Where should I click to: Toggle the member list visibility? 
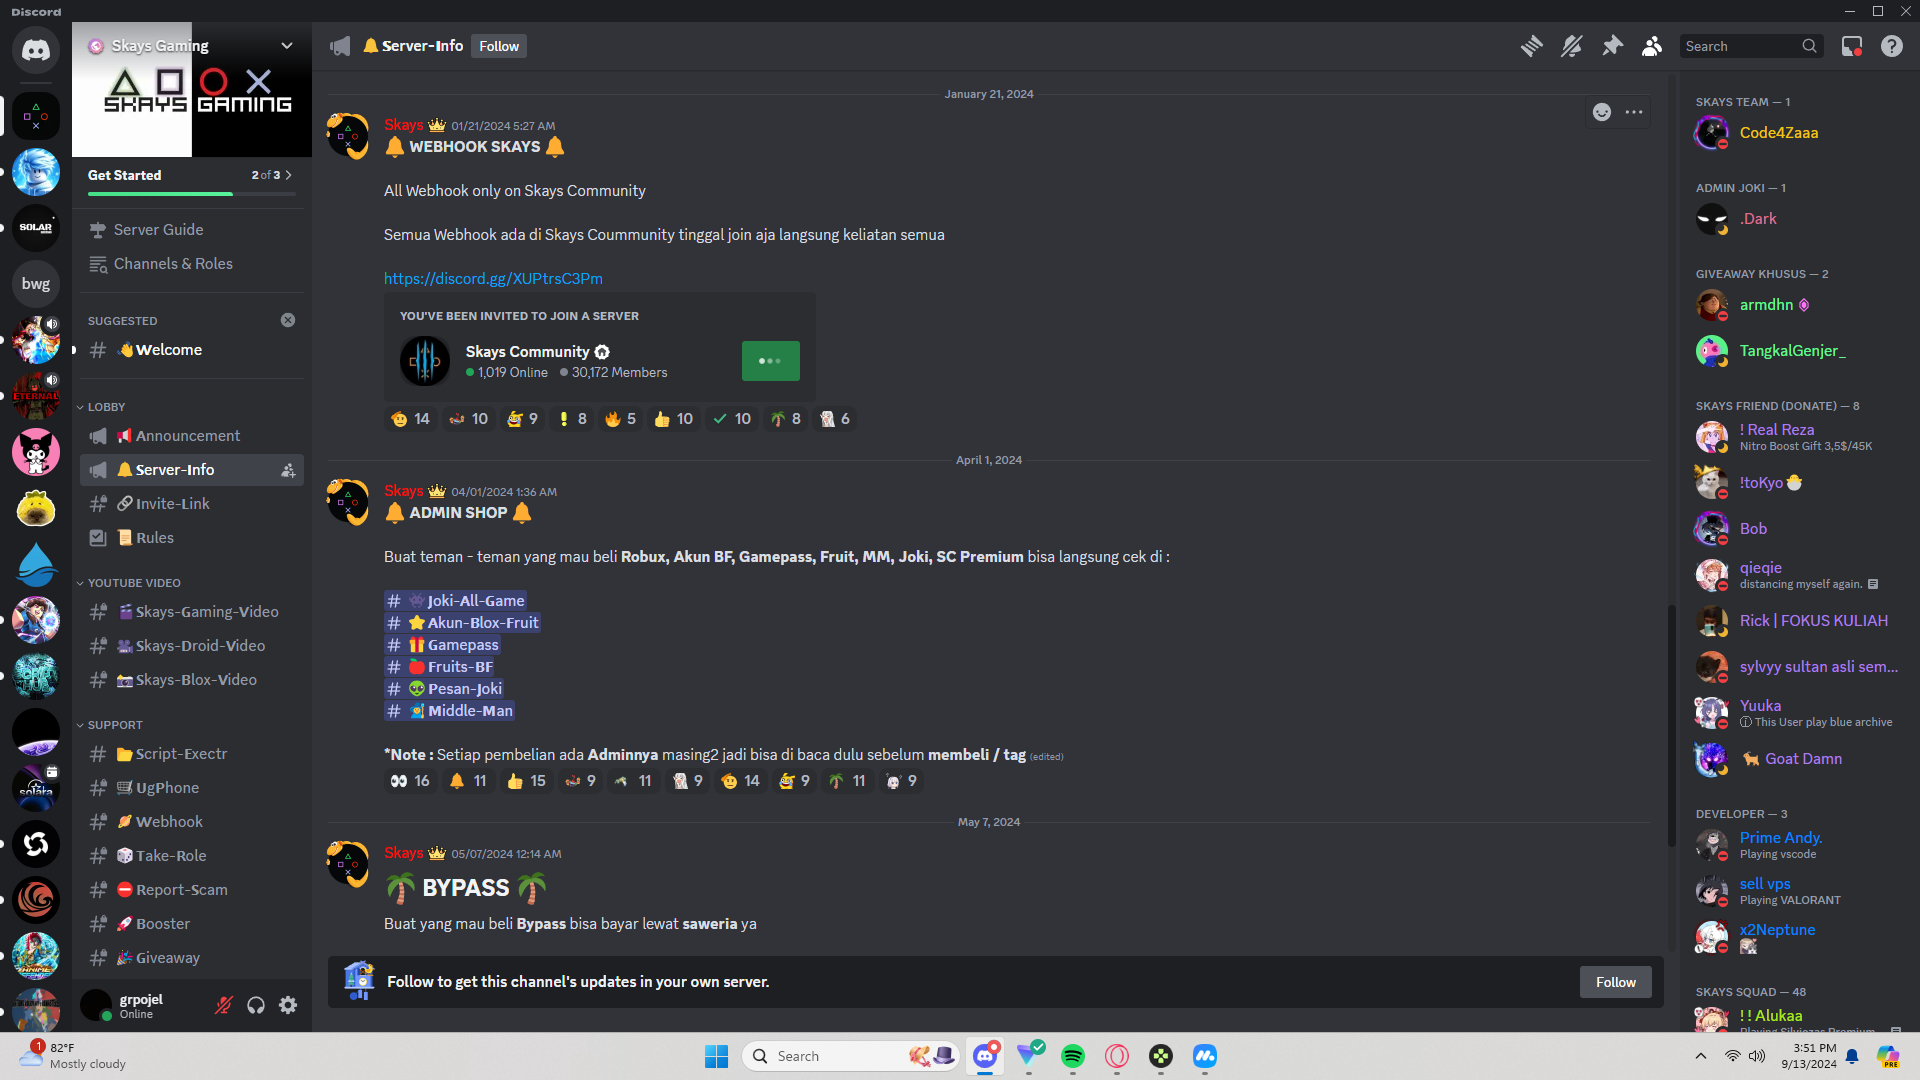(x=1652, y=46)
